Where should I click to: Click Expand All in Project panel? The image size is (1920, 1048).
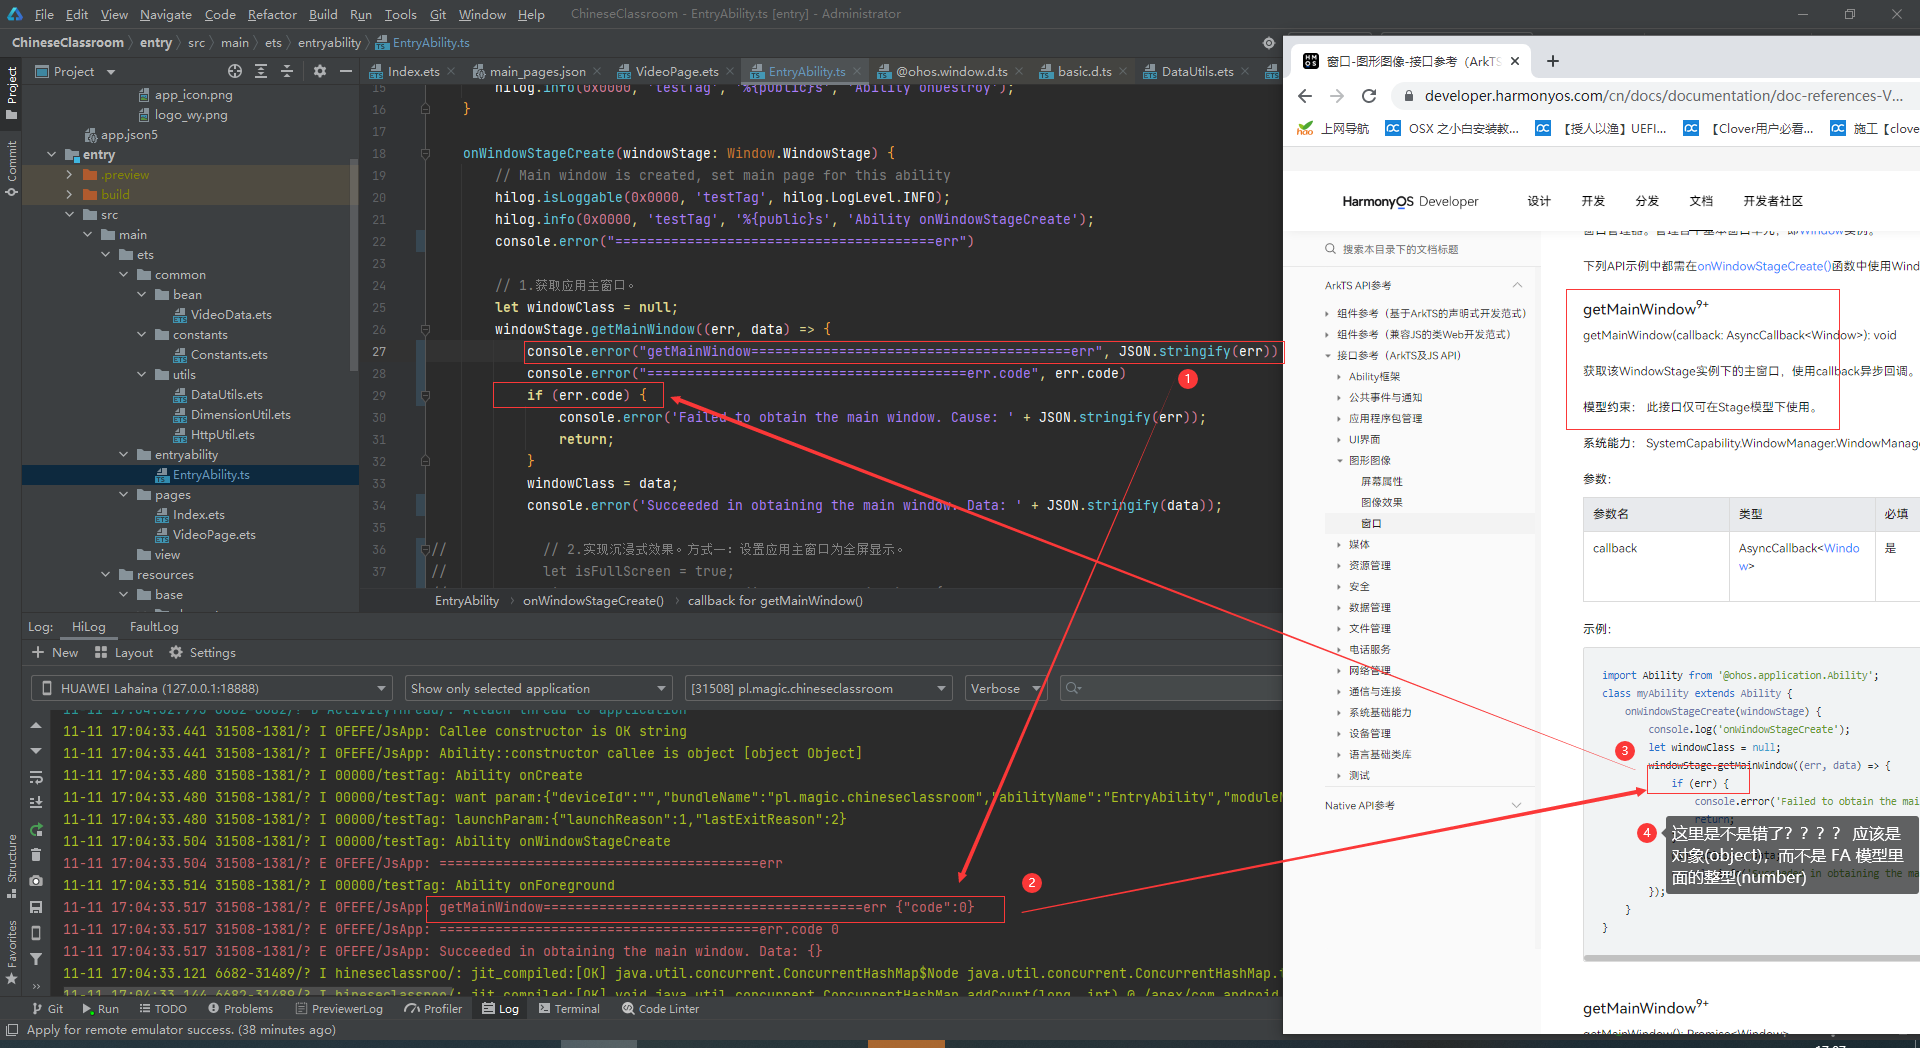(261, 71)
